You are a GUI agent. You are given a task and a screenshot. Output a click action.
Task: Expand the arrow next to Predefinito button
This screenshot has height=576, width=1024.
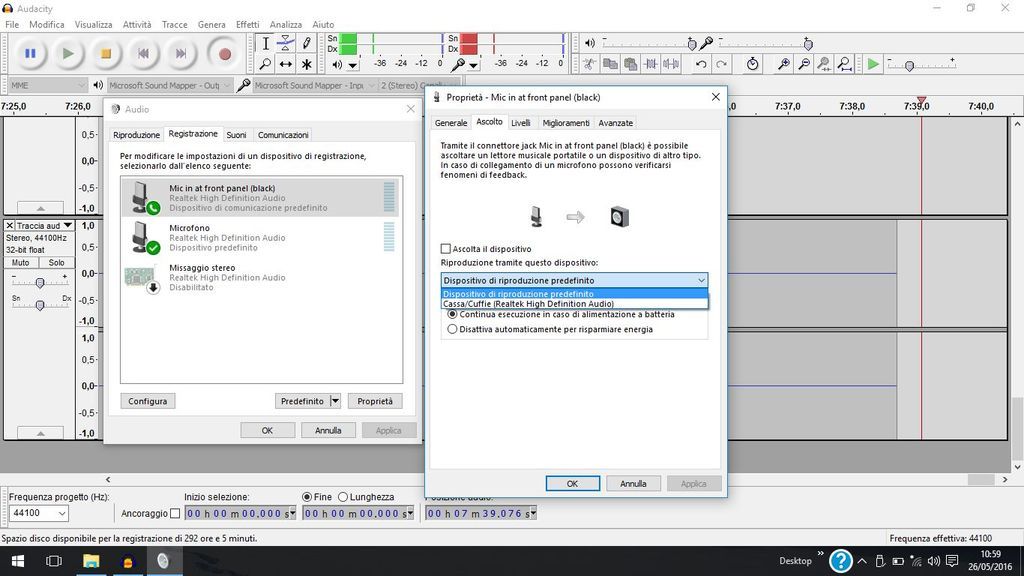[x=335, y=401]
